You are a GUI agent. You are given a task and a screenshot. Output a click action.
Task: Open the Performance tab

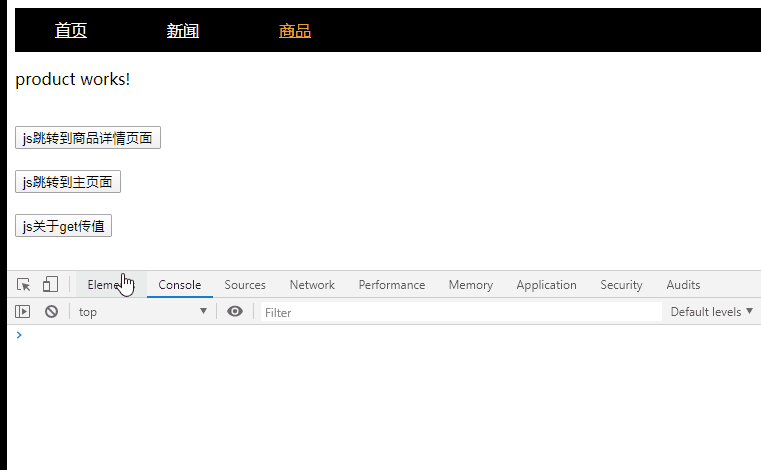pyautogui.click(x=392, y=285)
